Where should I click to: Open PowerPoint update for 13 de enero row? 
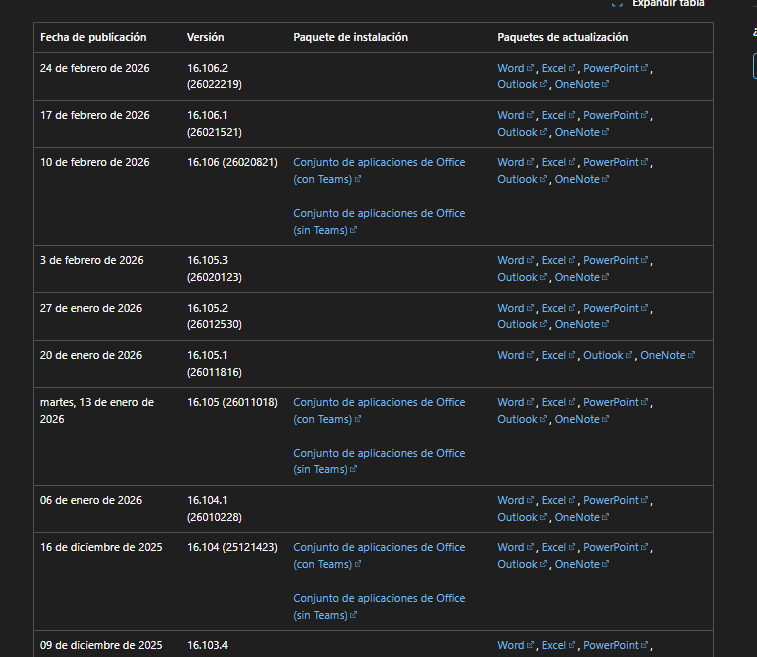(x=616, y=402)
